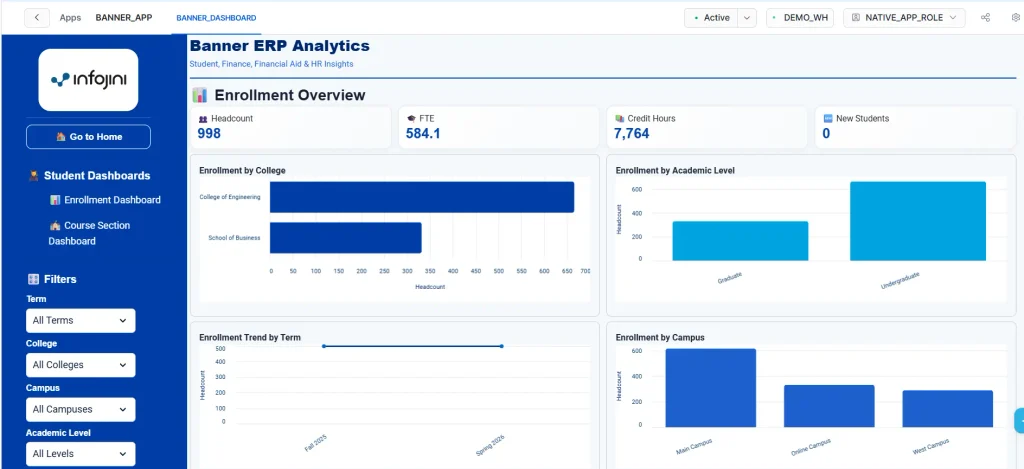Click the Enrollment Dashboard chart icon
Screen dimensions: 1024x469
(55, 200)
